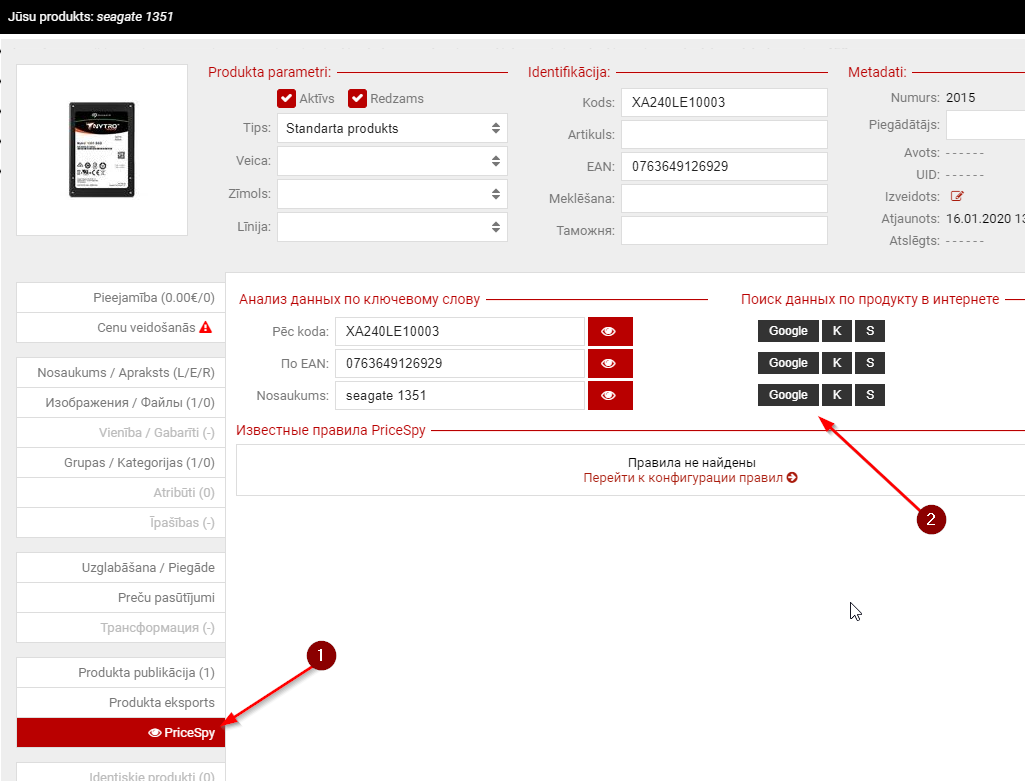Toggle the Aktīvs checkbox
Viewport: 1025px width, 781px height.
286,98
